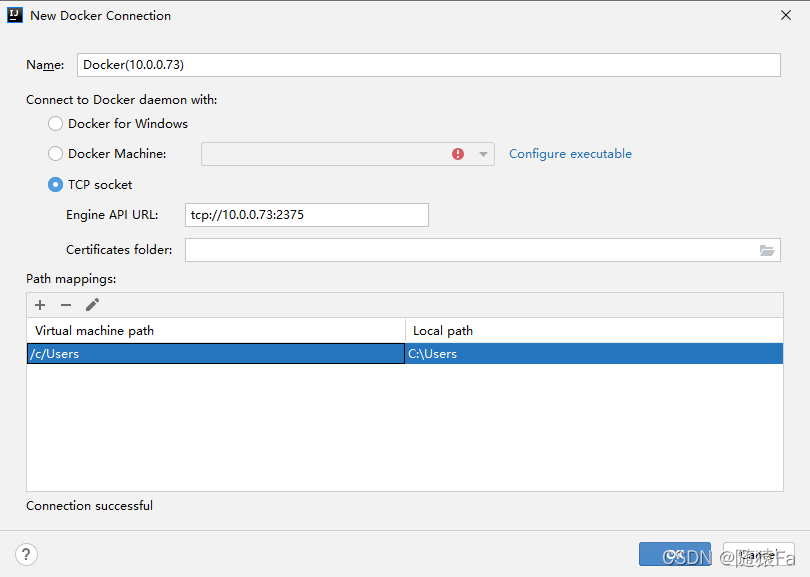Edit path mapping with pencil icon
Viewport: 810px width, 577px height.
coord(92,305)
